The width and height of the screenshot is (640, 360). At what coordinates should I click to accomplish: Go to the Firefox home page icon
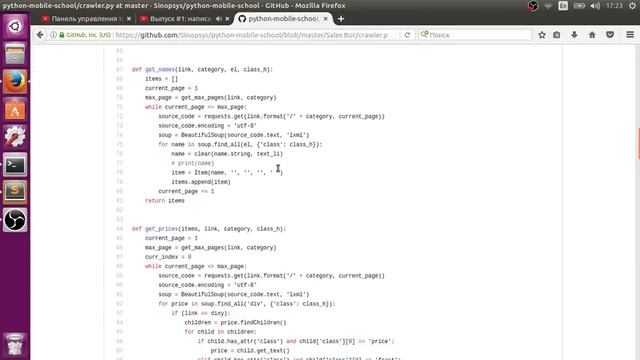click(592, 35)
